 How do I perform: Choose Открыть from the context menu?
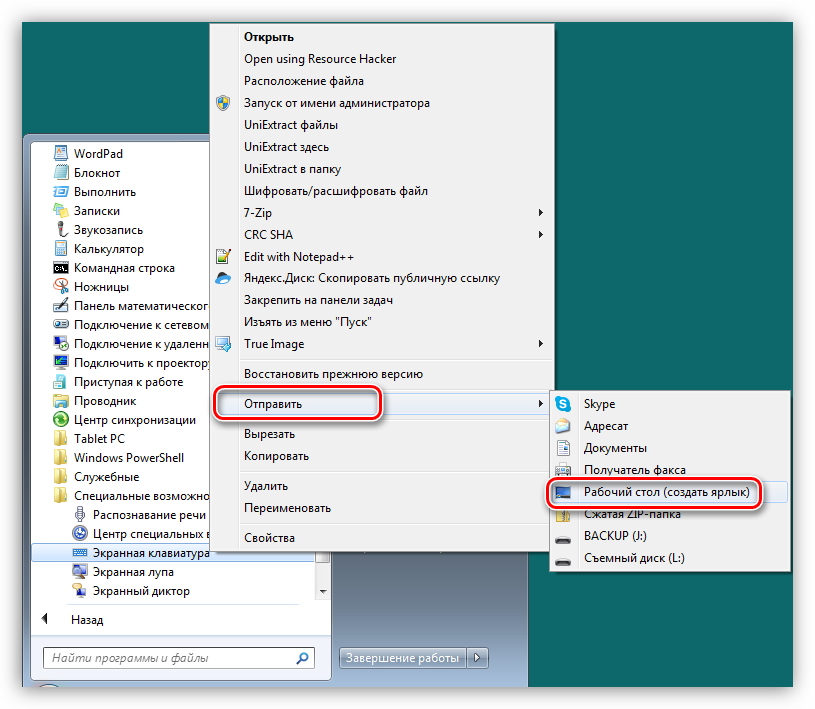pos(269,37)
